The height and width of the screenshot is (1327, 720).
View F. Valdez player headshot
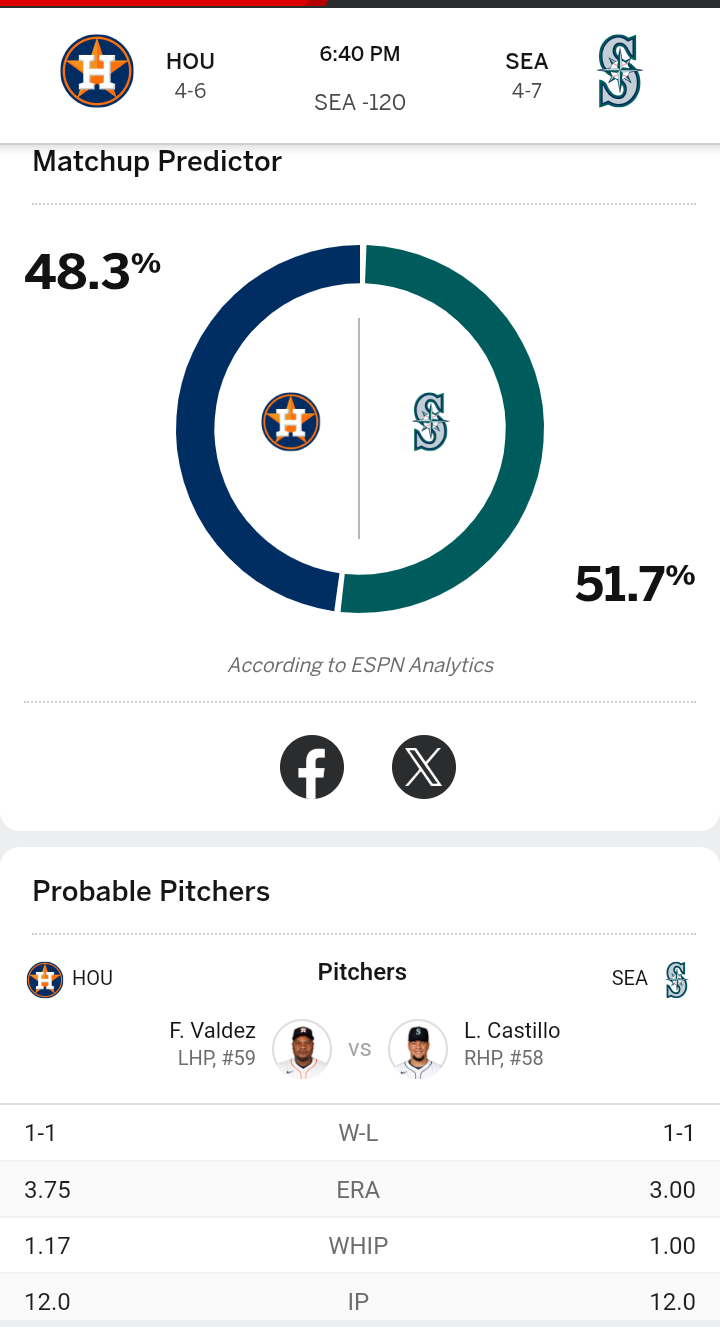302,1049
